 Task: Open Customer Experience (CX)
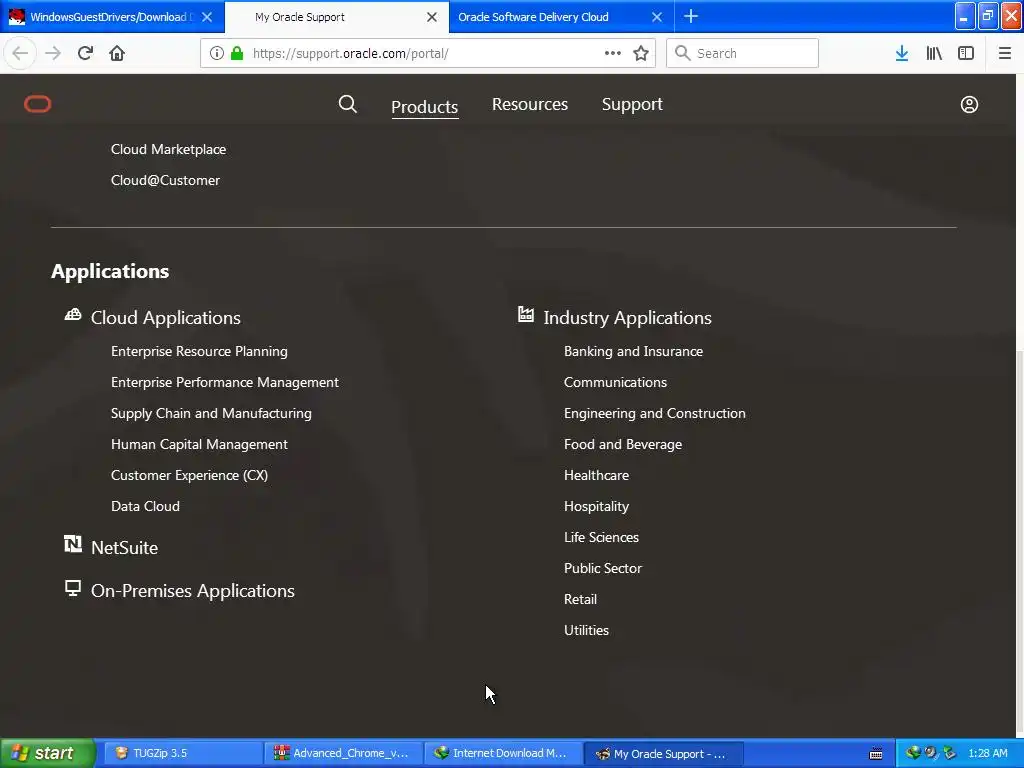[189, 475]
